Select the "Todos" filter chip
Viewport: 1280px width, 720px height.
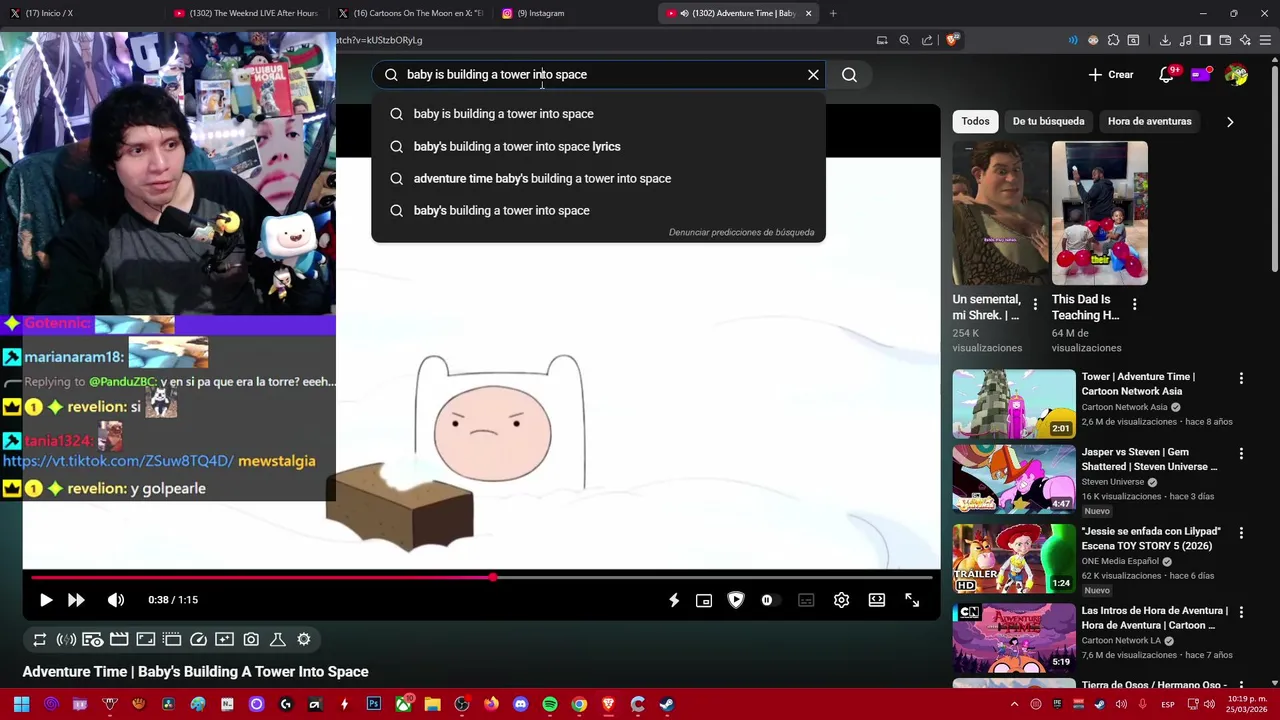click(975, 121)
